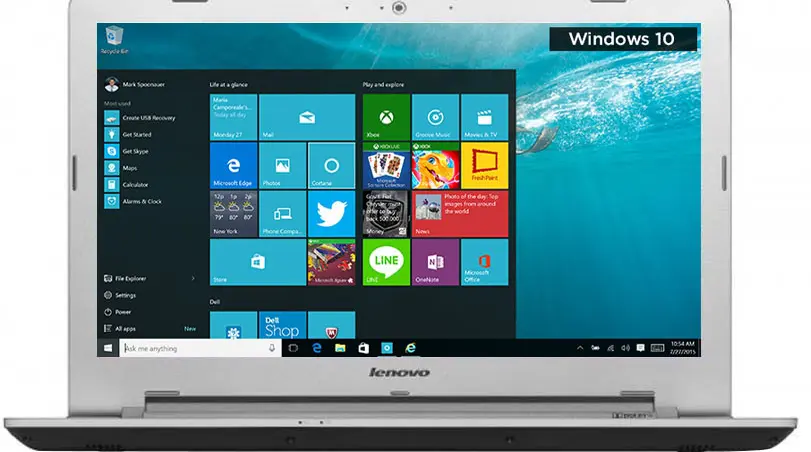Open the Mail tile
The image size is (811, 452).
[x=307, y=117]
